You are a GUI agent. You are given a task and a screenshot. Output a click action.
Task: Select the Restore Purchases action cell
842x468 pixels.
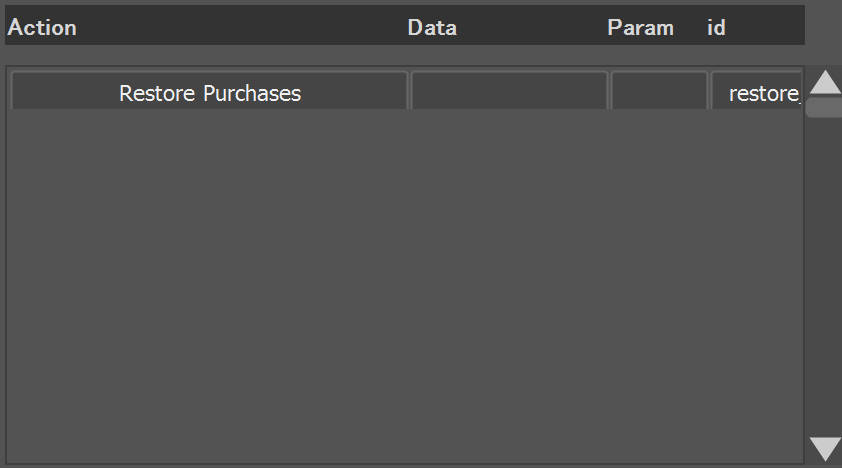tap(209, 91)
